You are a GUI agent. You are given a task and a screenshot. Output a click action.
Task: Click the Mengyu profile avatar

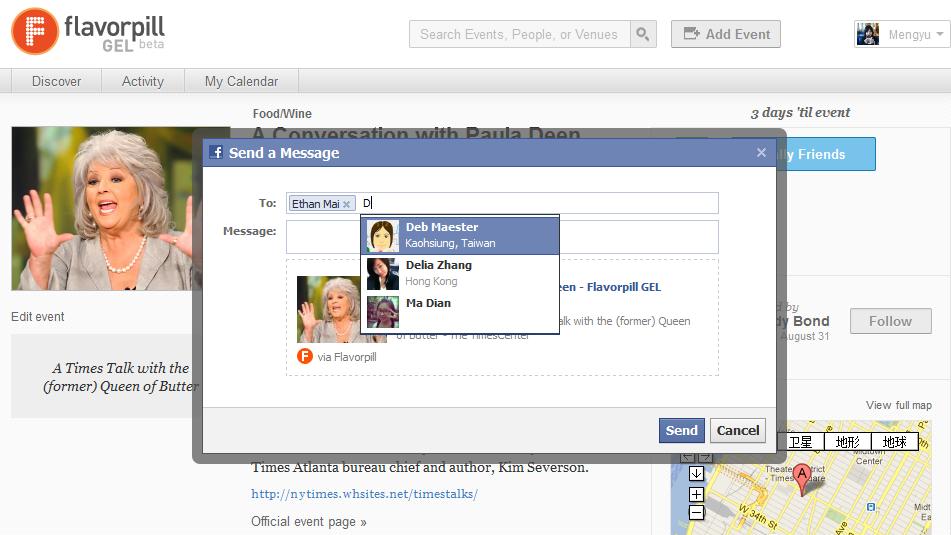[x=867, y=34]
